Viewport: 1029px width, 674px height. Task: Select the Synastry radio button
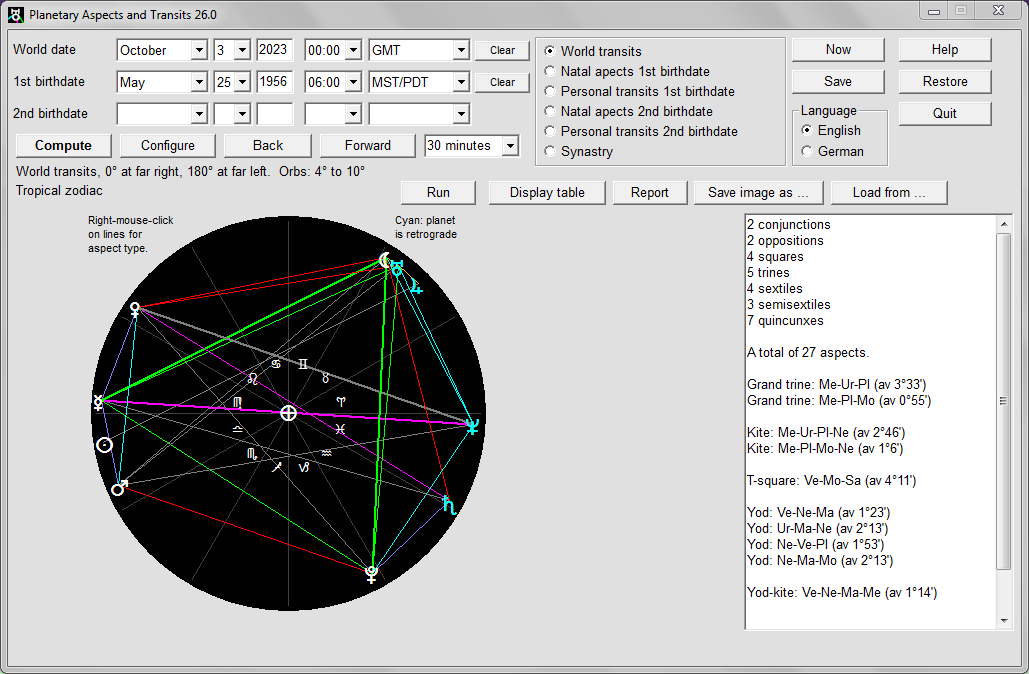click(549, 148)
